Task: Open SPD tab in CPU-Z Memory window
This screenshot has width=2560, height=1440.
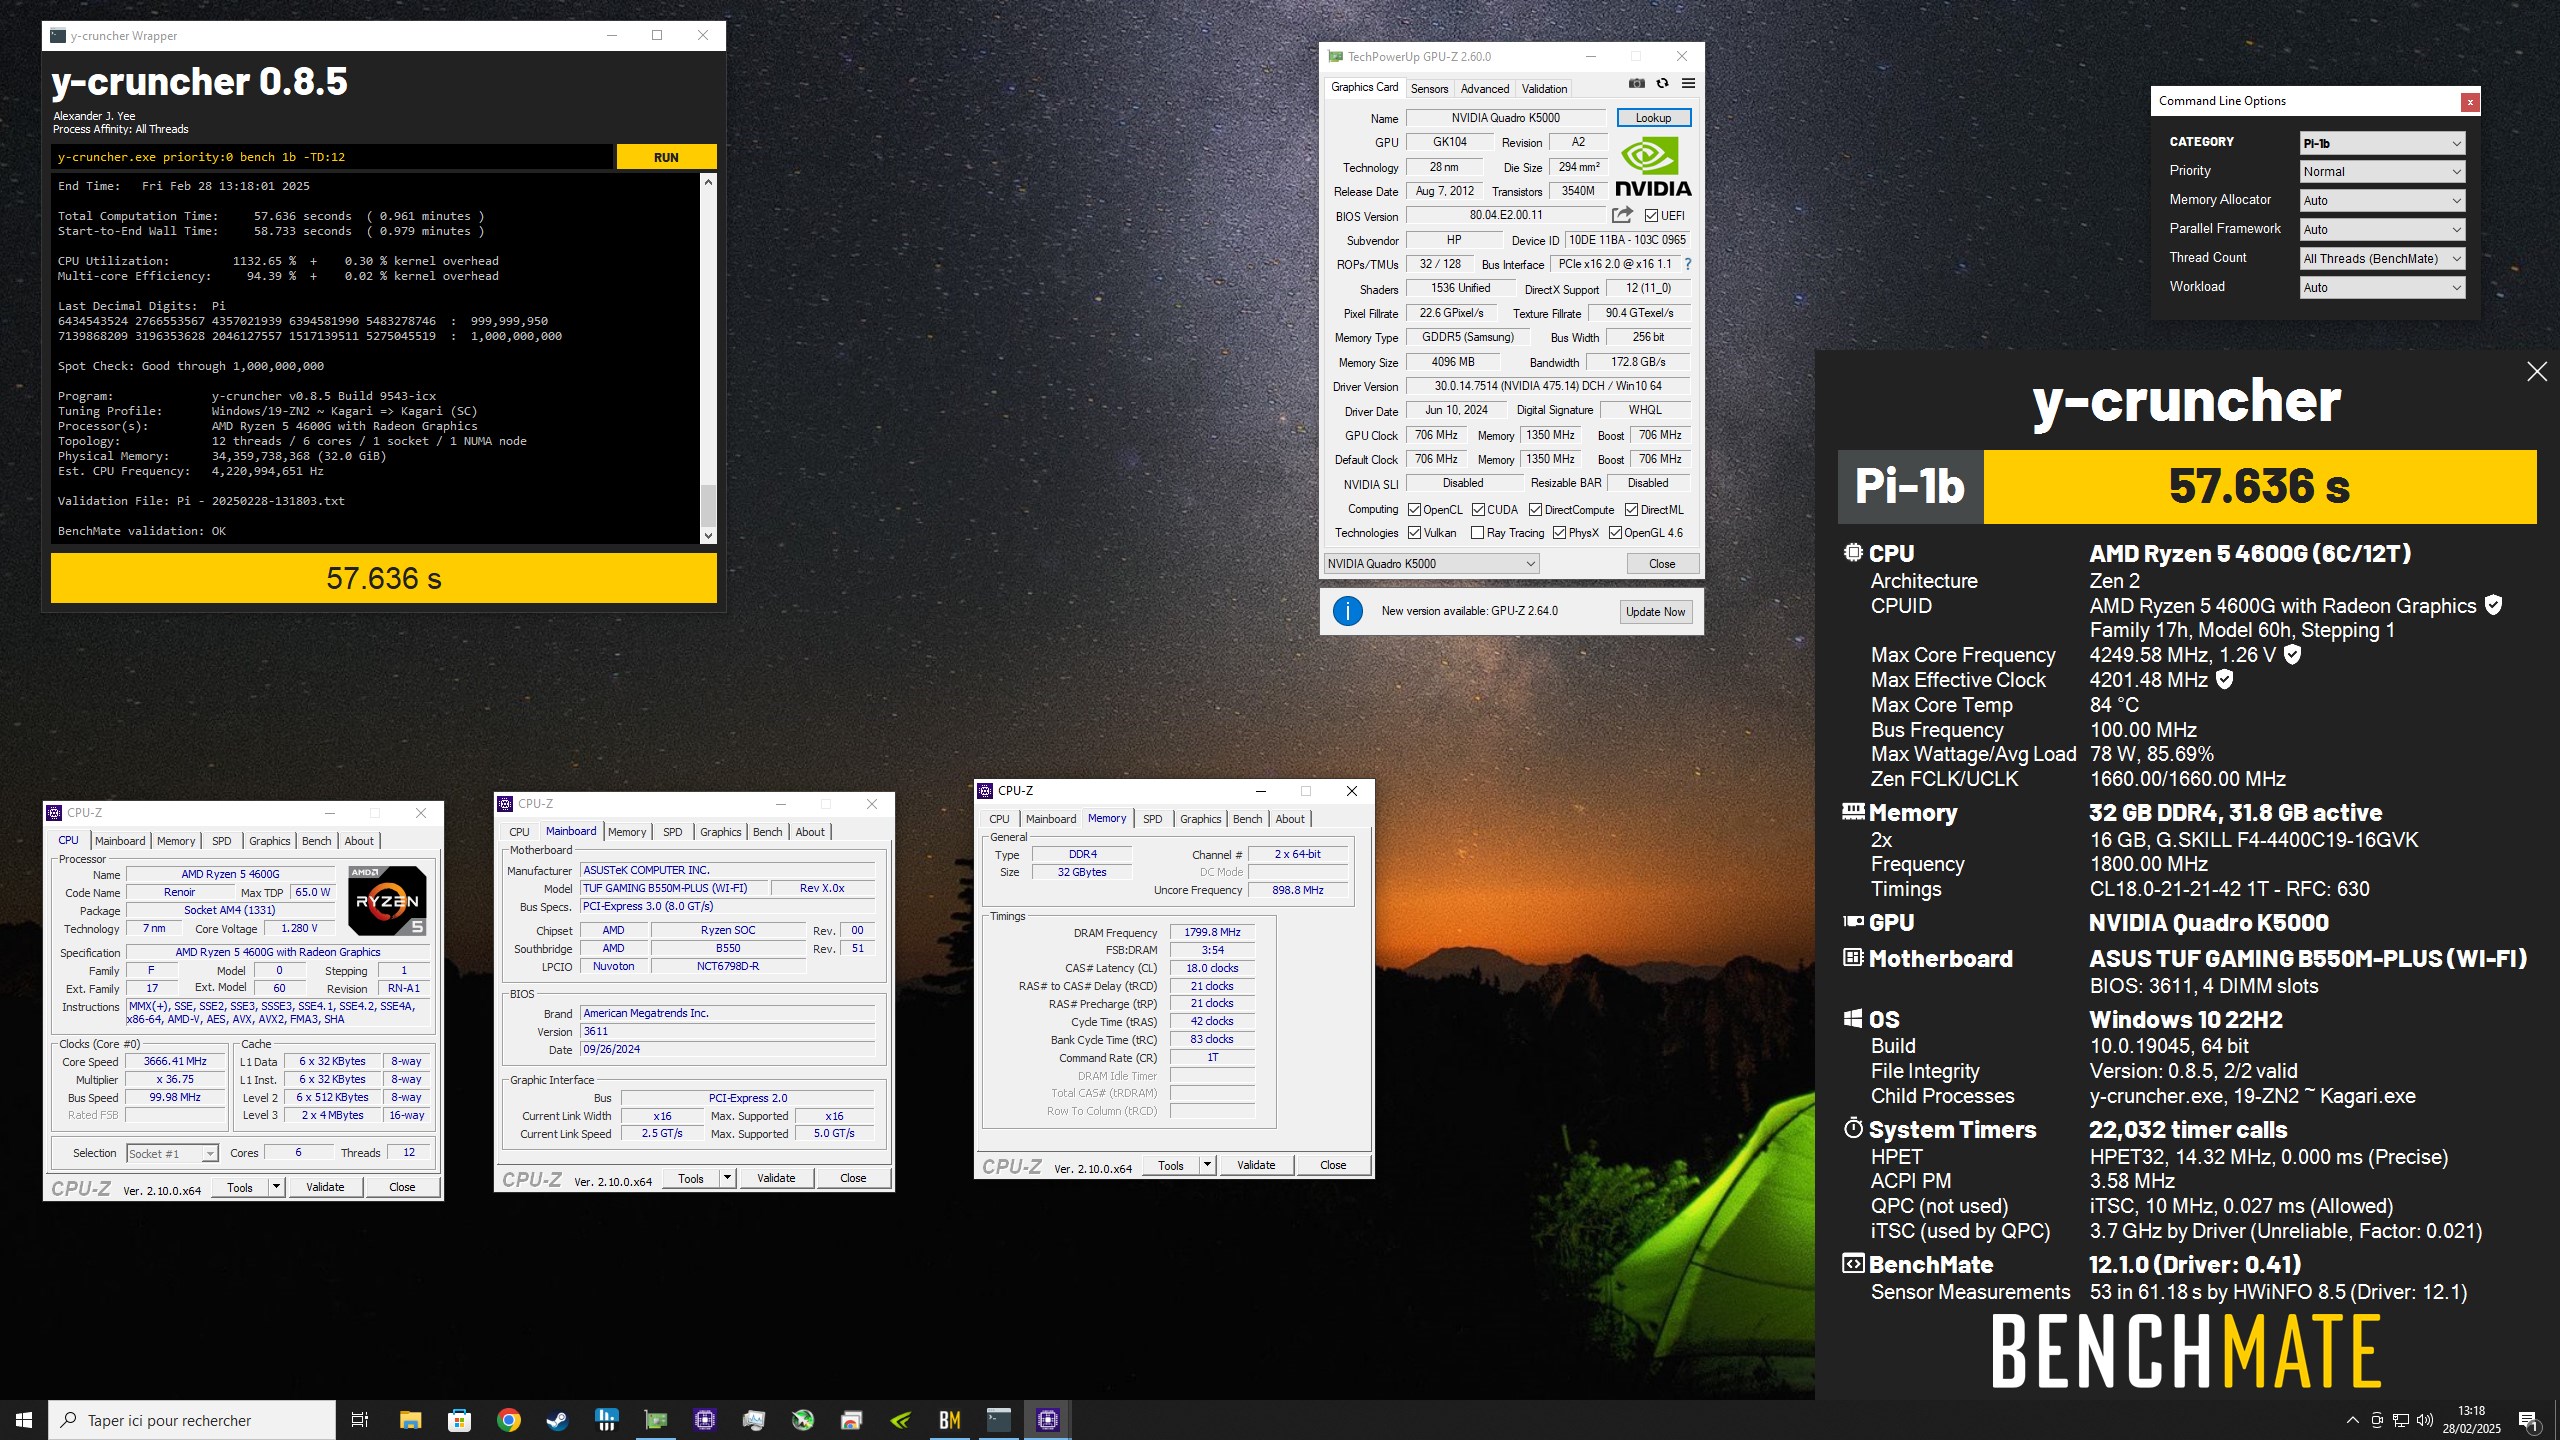Action: coord(1153,819)
